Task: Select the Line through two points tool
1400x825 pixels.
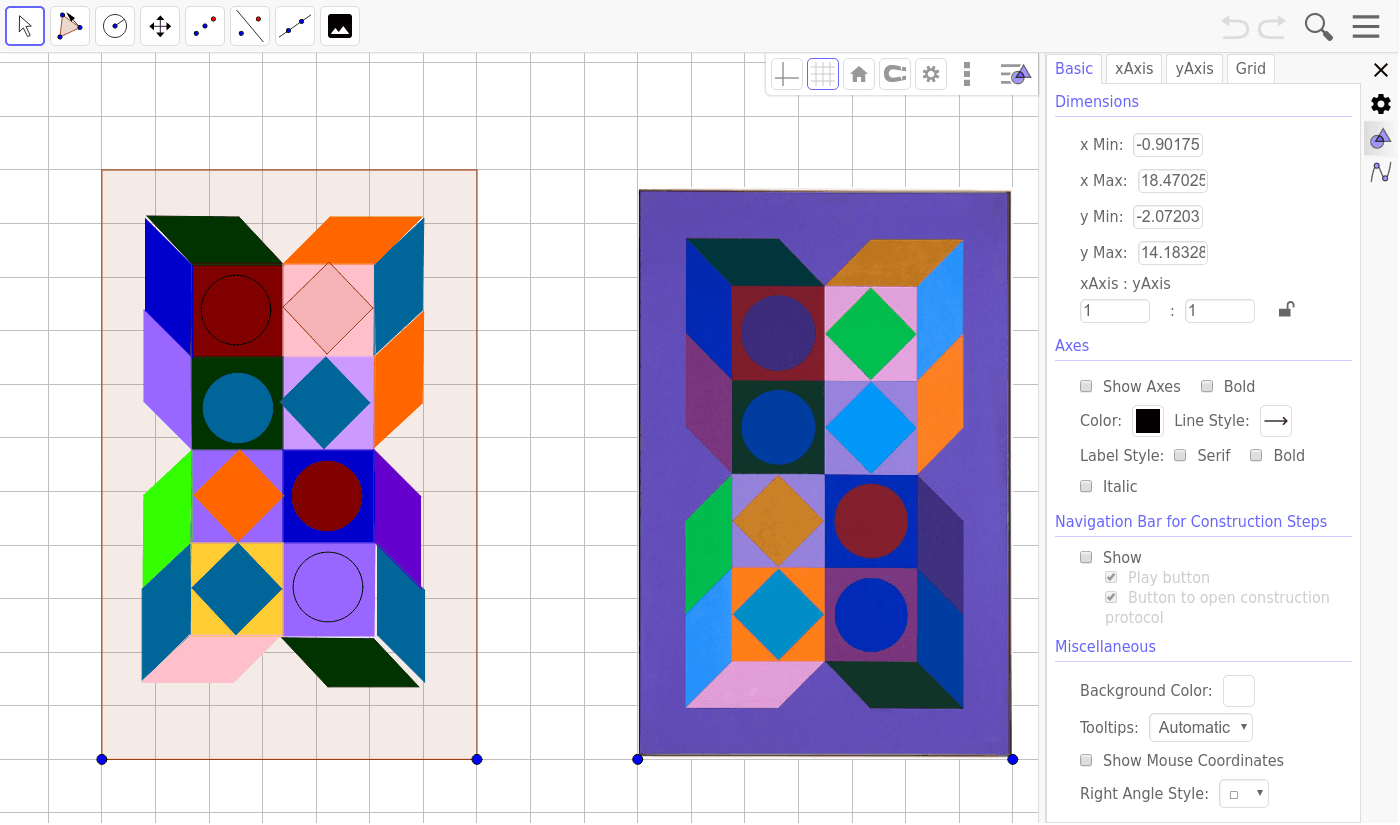Action: pos(295,26)
